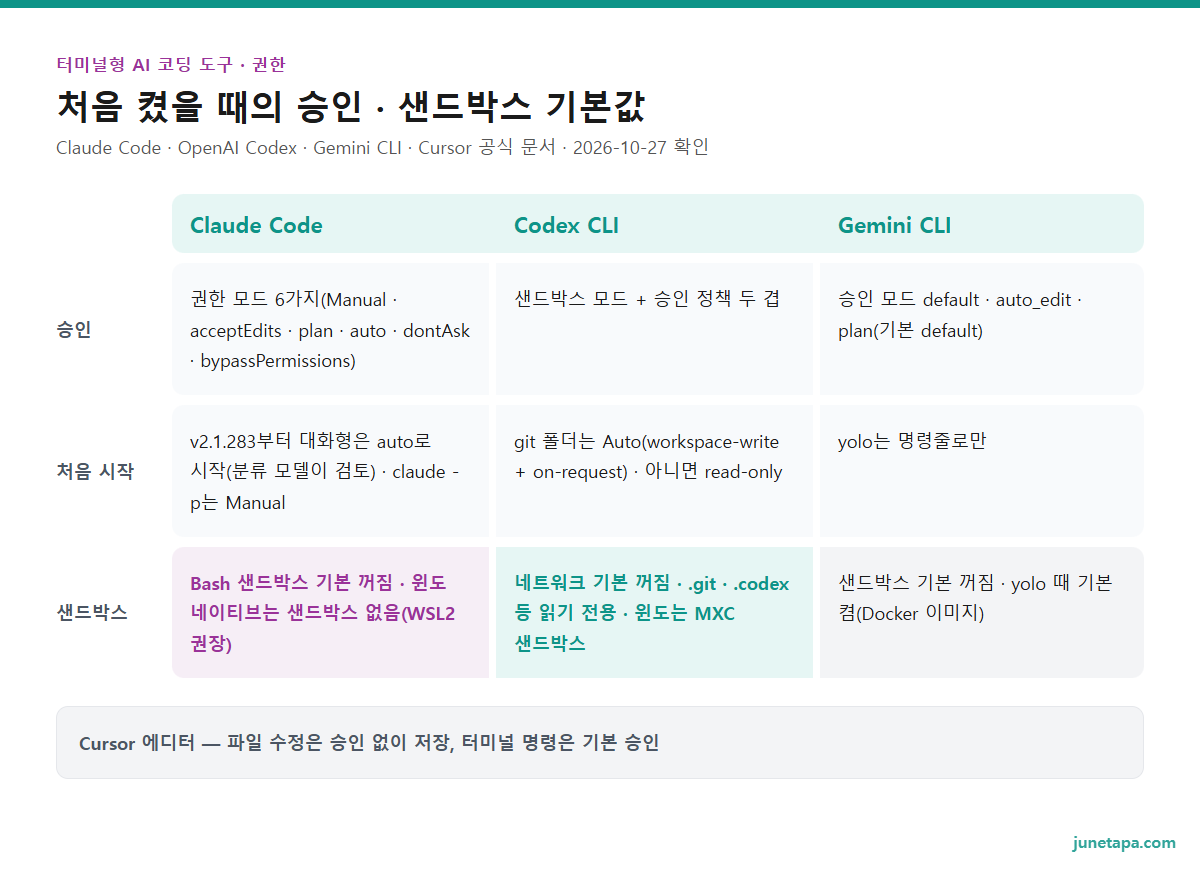1200x870 pixels.
Task: Select the '승인' row label
Action: [x=74, y=329]
